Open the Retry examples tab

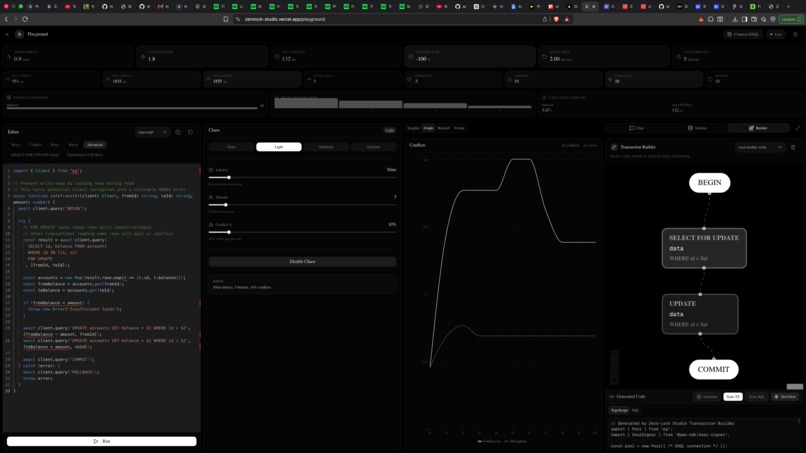(55, 145)
